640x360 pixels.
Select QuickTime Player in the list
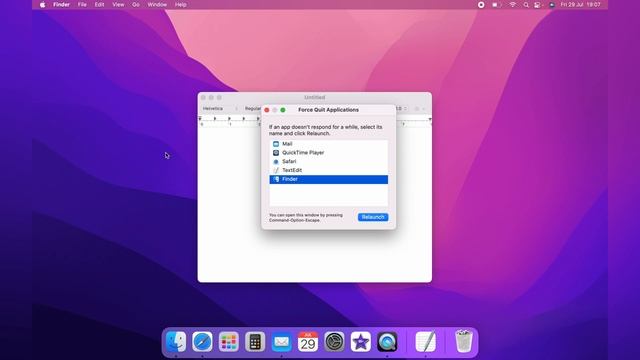329,153
